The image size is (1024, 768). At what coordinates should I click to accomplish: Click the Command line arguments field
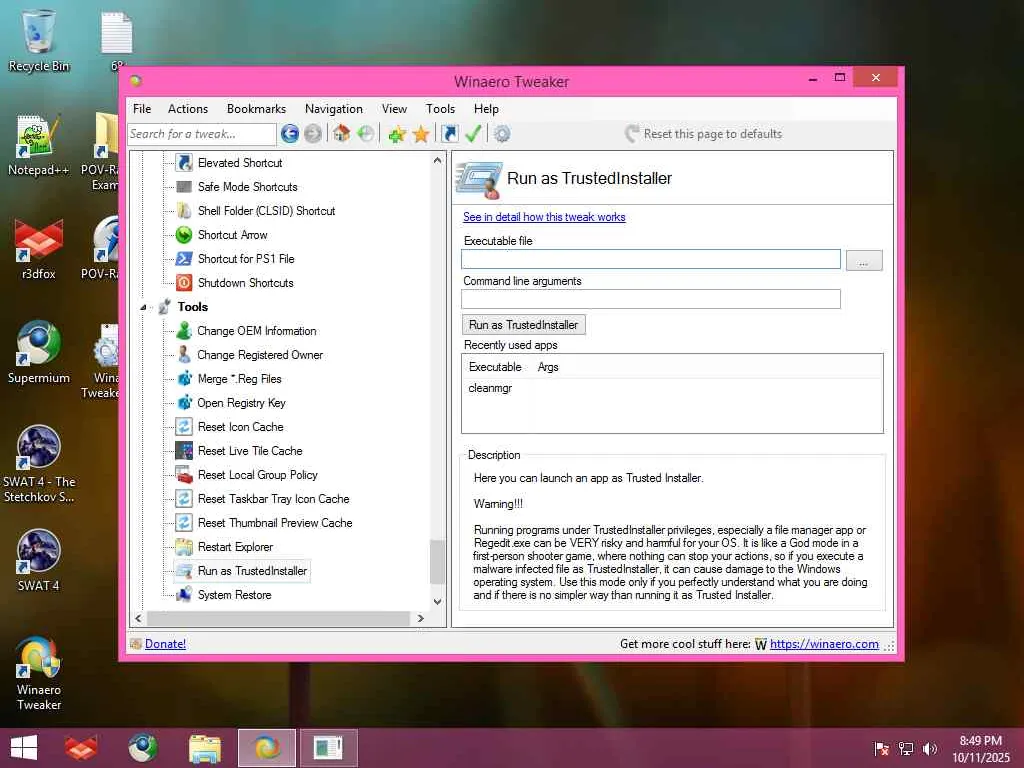click(x=650, y=299)
